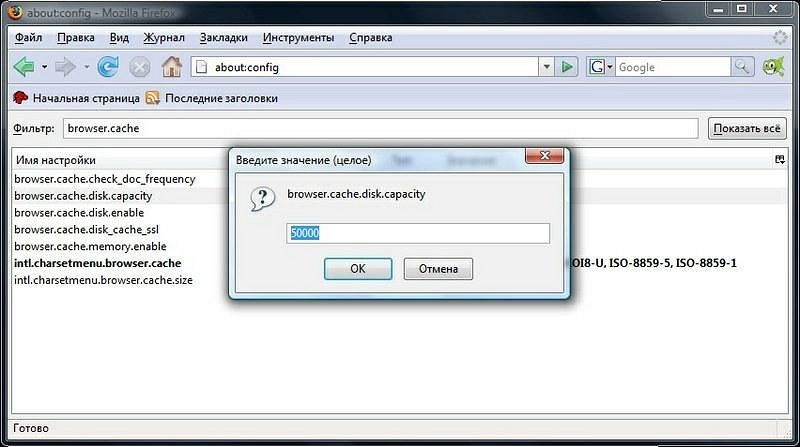Image resolution: width=800 pixels, height=447 pixels.
Task: Open the Последние заголовки feed bookmark
Action: pyautogui.click(x=212, y=98)
